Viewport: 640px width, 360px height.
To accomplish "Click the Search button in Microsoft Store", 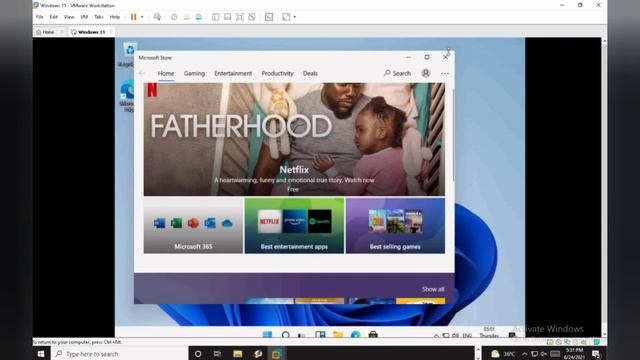I will (x=397, y=73).
